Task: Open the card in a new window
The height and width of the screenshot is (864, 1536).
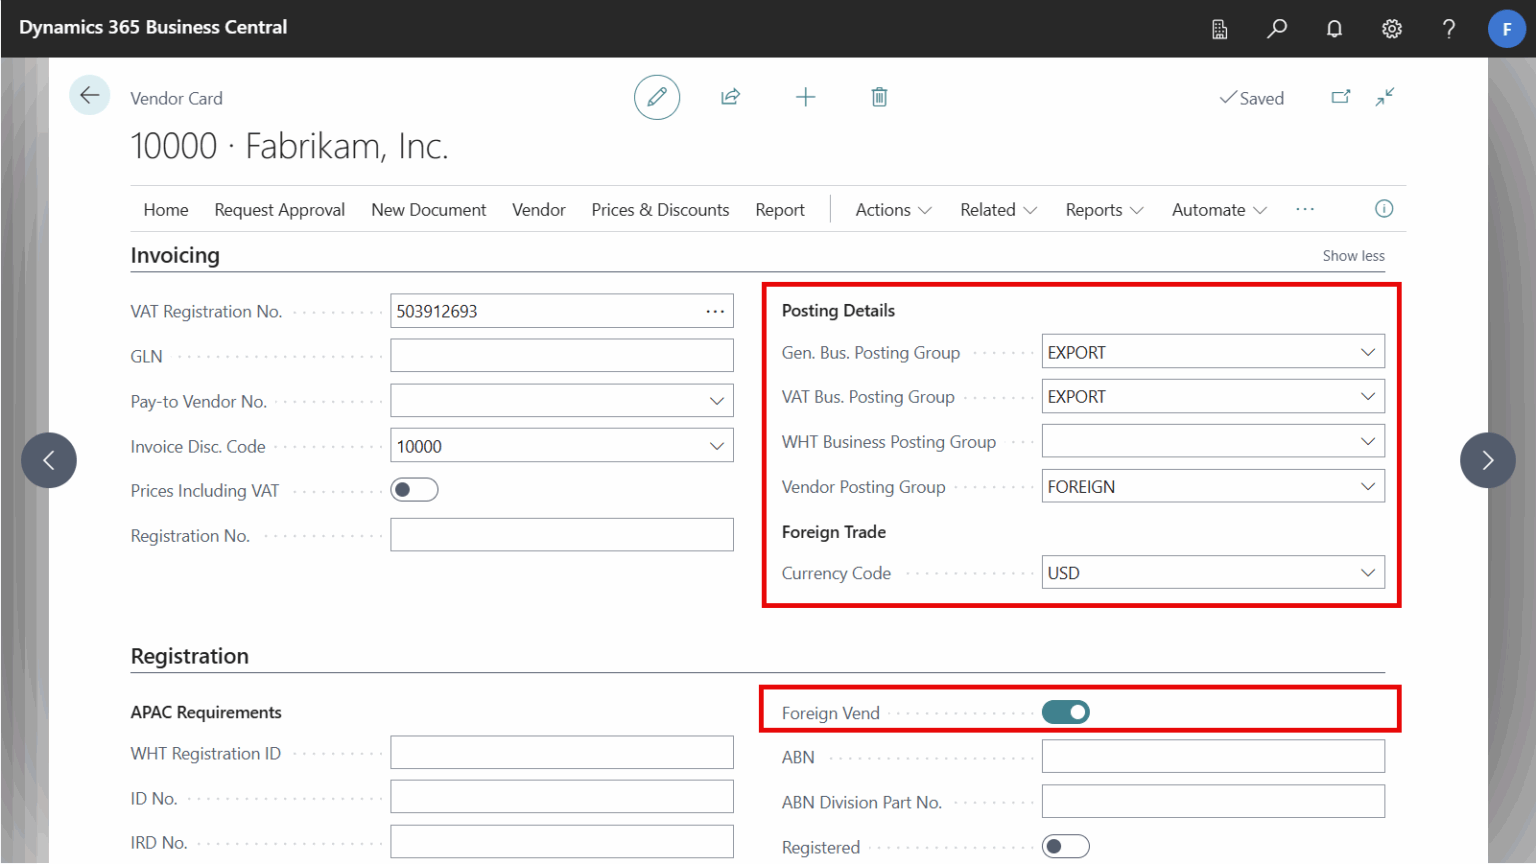Action: [1341, 97]
